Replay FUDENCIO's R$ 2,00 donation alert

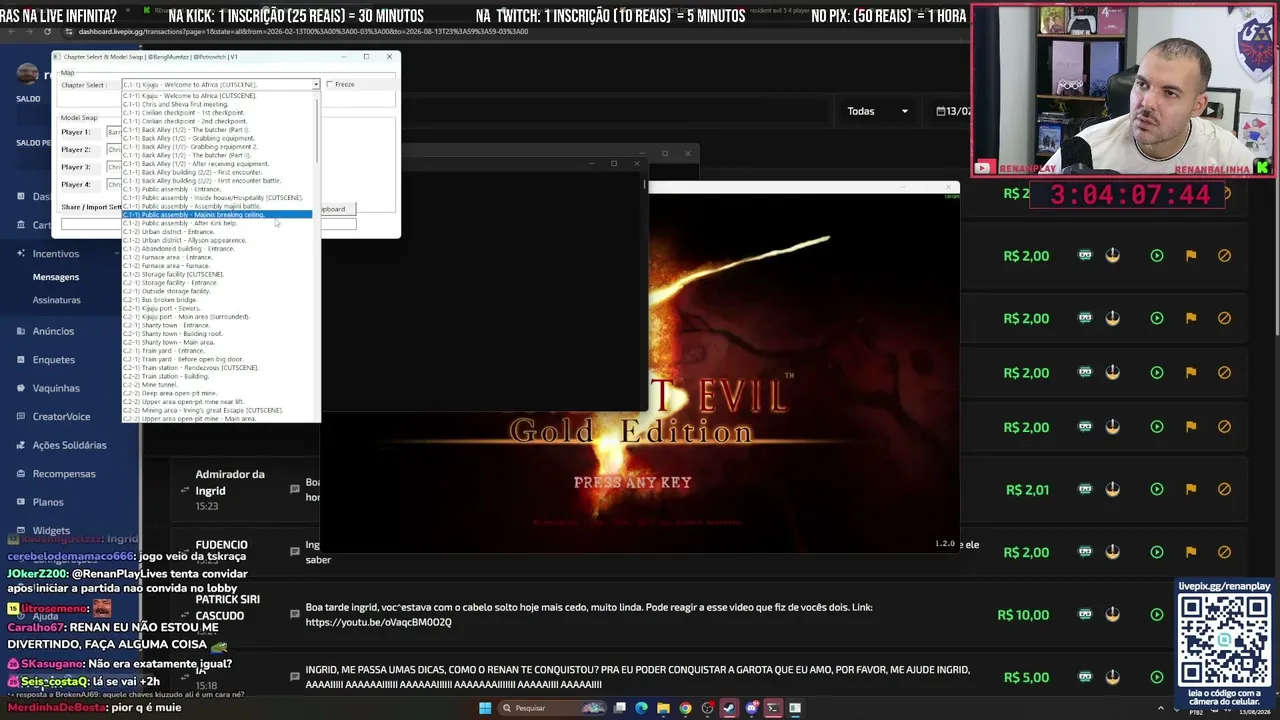1157,552
